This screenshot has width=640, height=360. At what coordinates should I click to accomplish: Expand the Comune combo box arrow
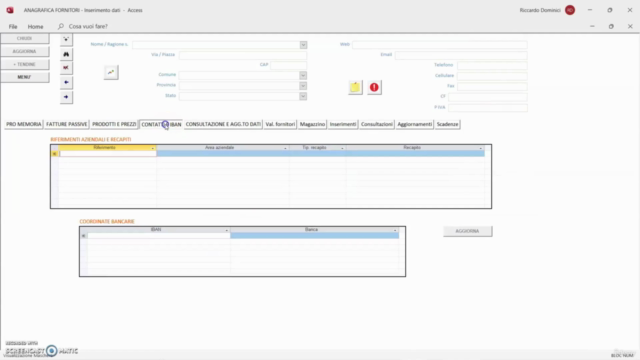click(x=303, y=75)
